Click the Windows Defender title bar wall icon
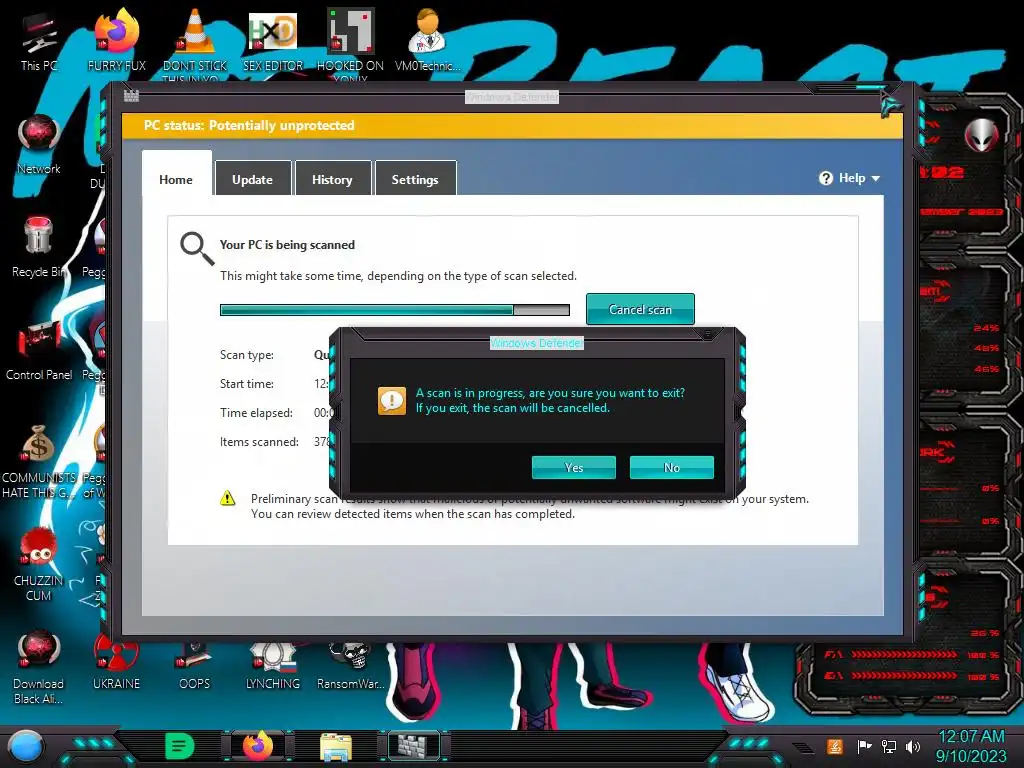 point(131,96)
